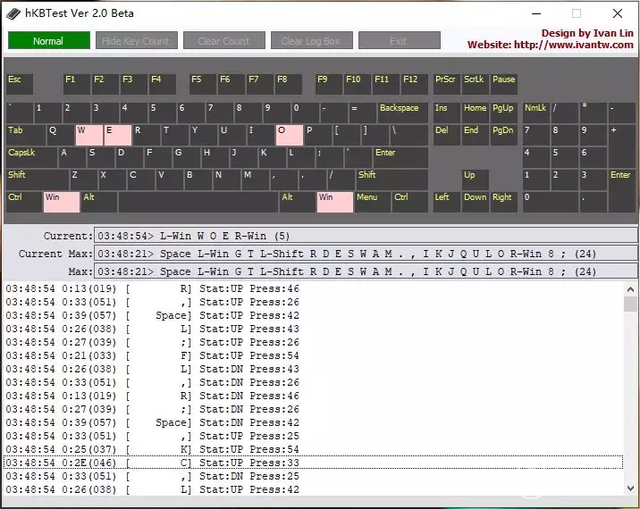Click the Menu key tile
This screenshot has height=509, width=640.
(372, 202)
